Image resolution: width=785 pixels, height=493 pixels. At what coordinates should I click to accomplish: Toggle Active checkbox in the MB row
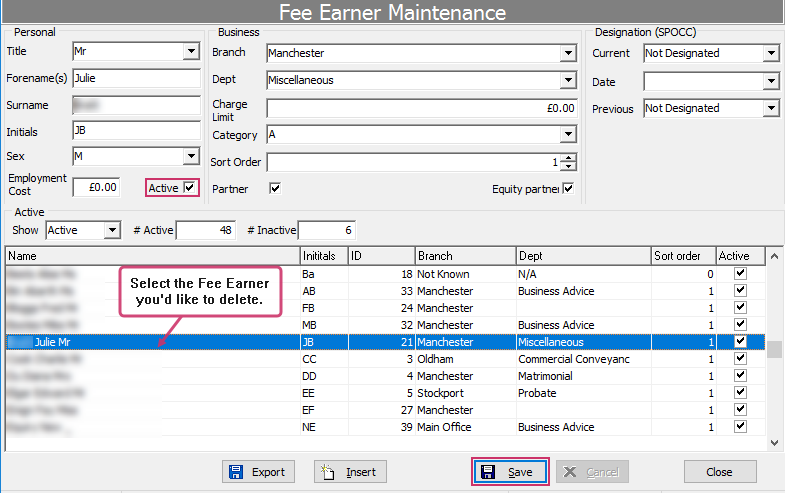[740, 324]
